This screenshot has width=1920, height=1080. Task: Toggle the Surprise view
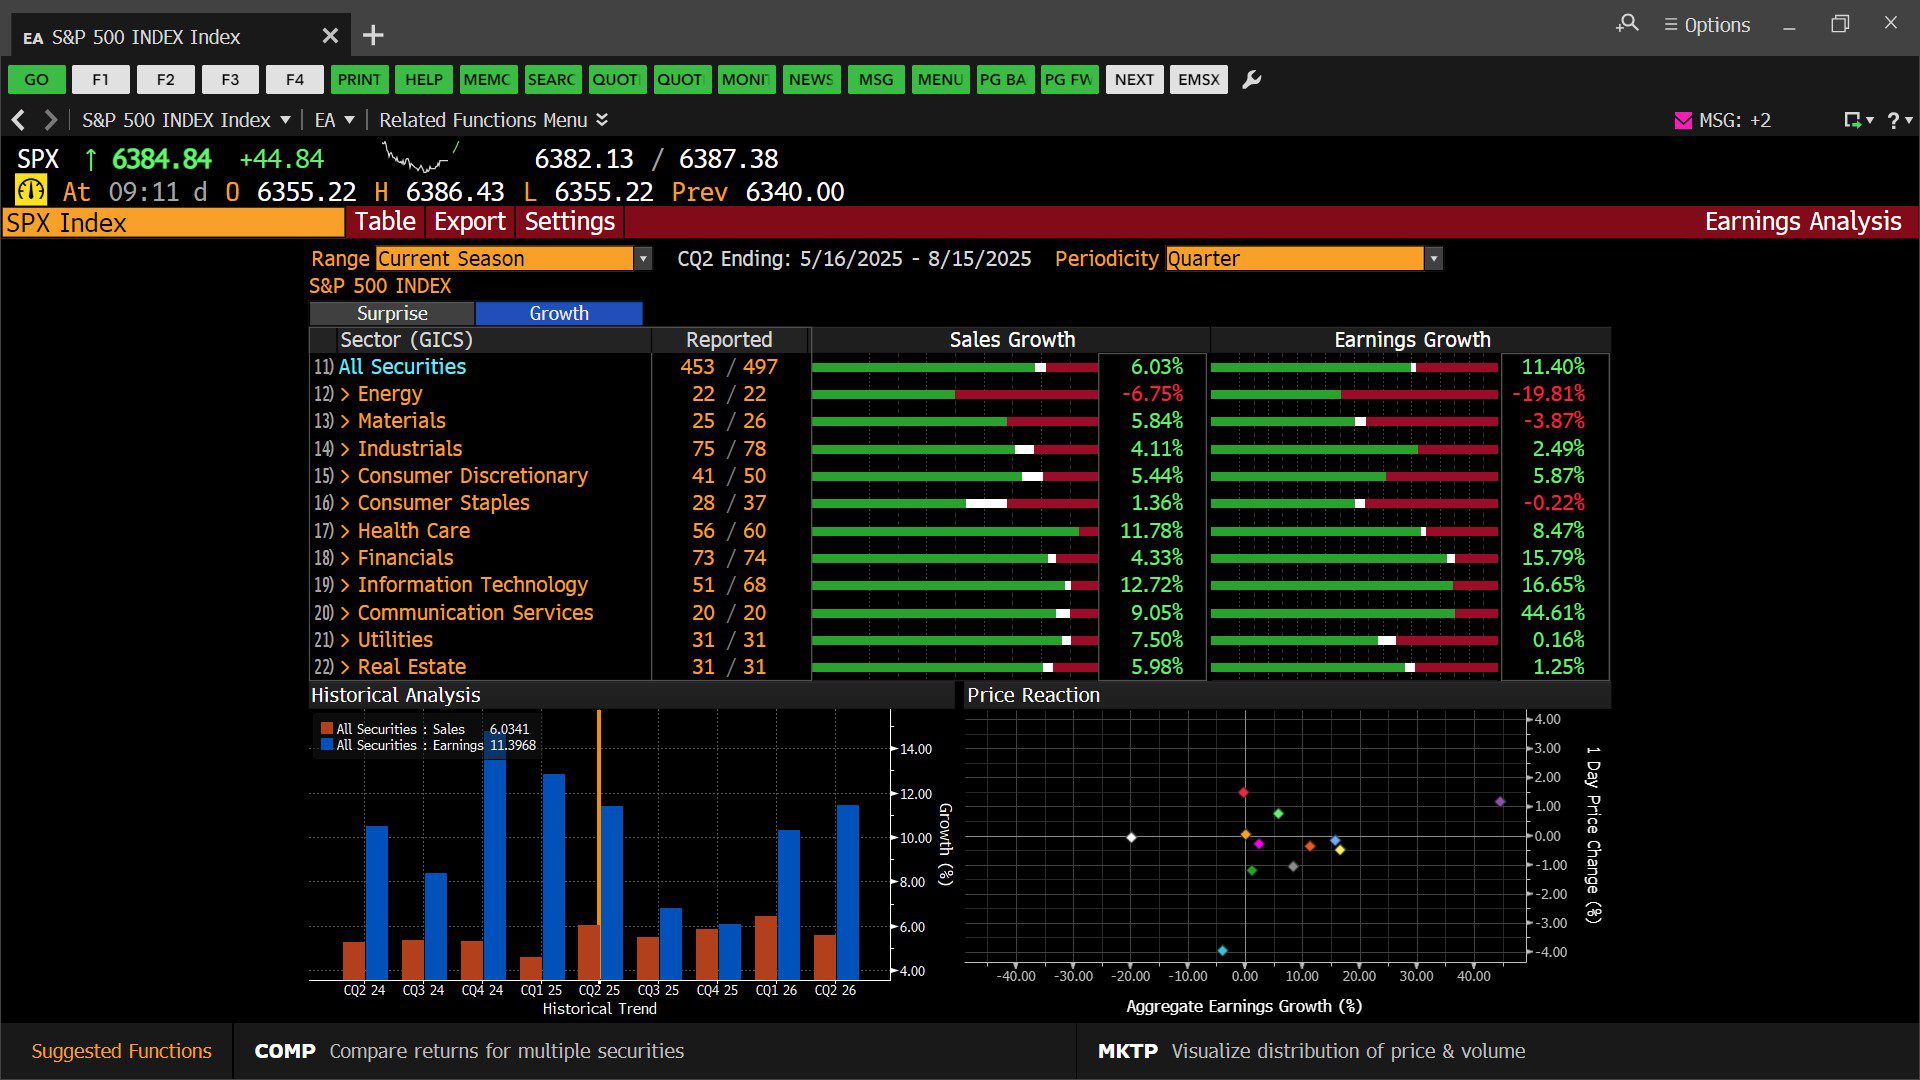coord(392,313)
